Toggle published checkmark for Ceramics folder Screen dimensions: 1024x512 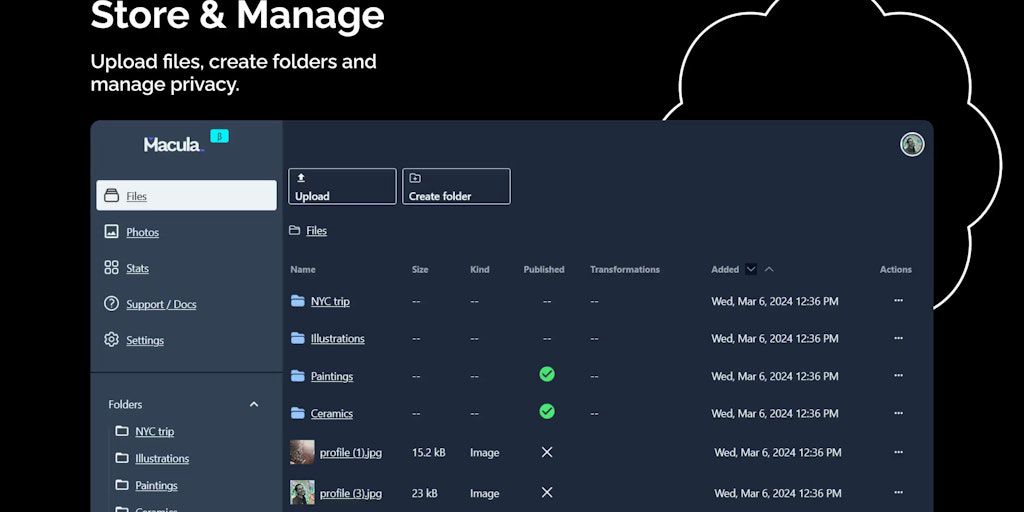[x=546, y=411]
